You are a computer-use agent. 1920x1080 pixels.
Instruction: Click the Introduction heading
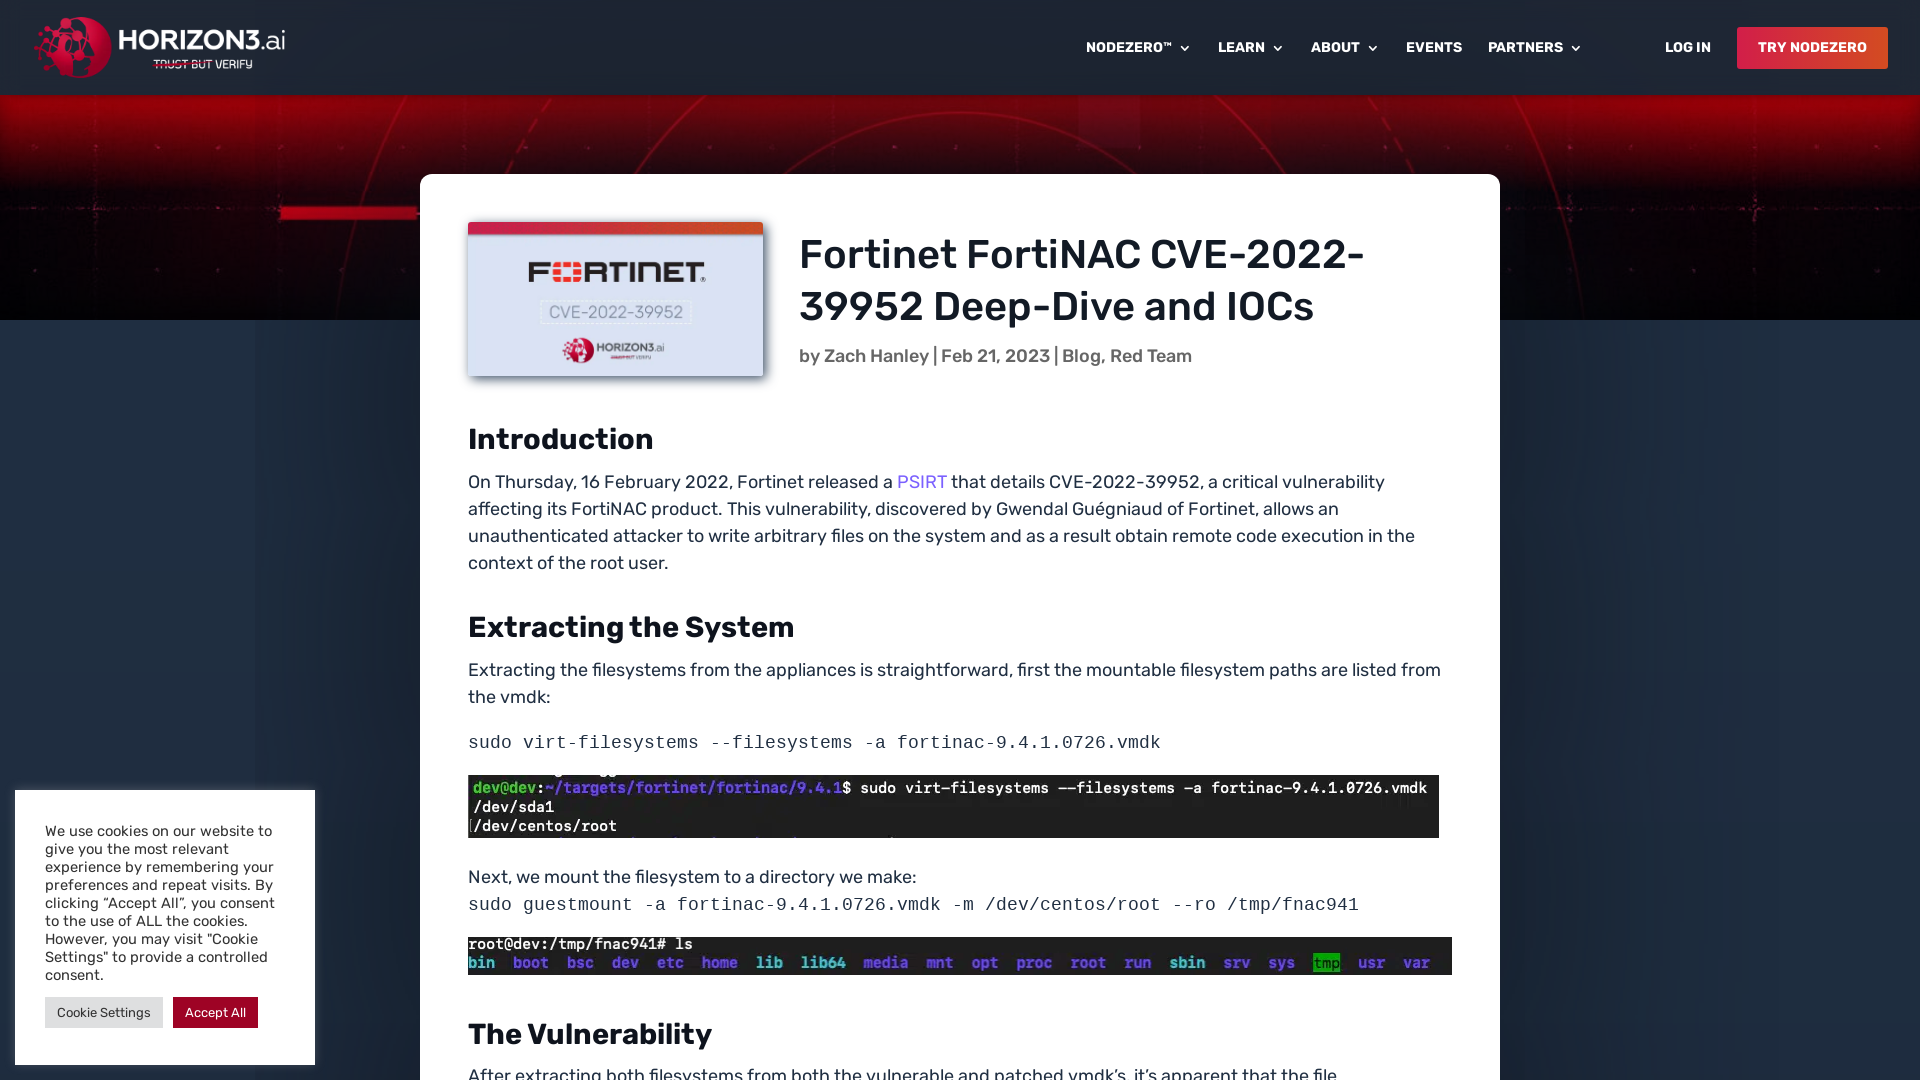560,439
